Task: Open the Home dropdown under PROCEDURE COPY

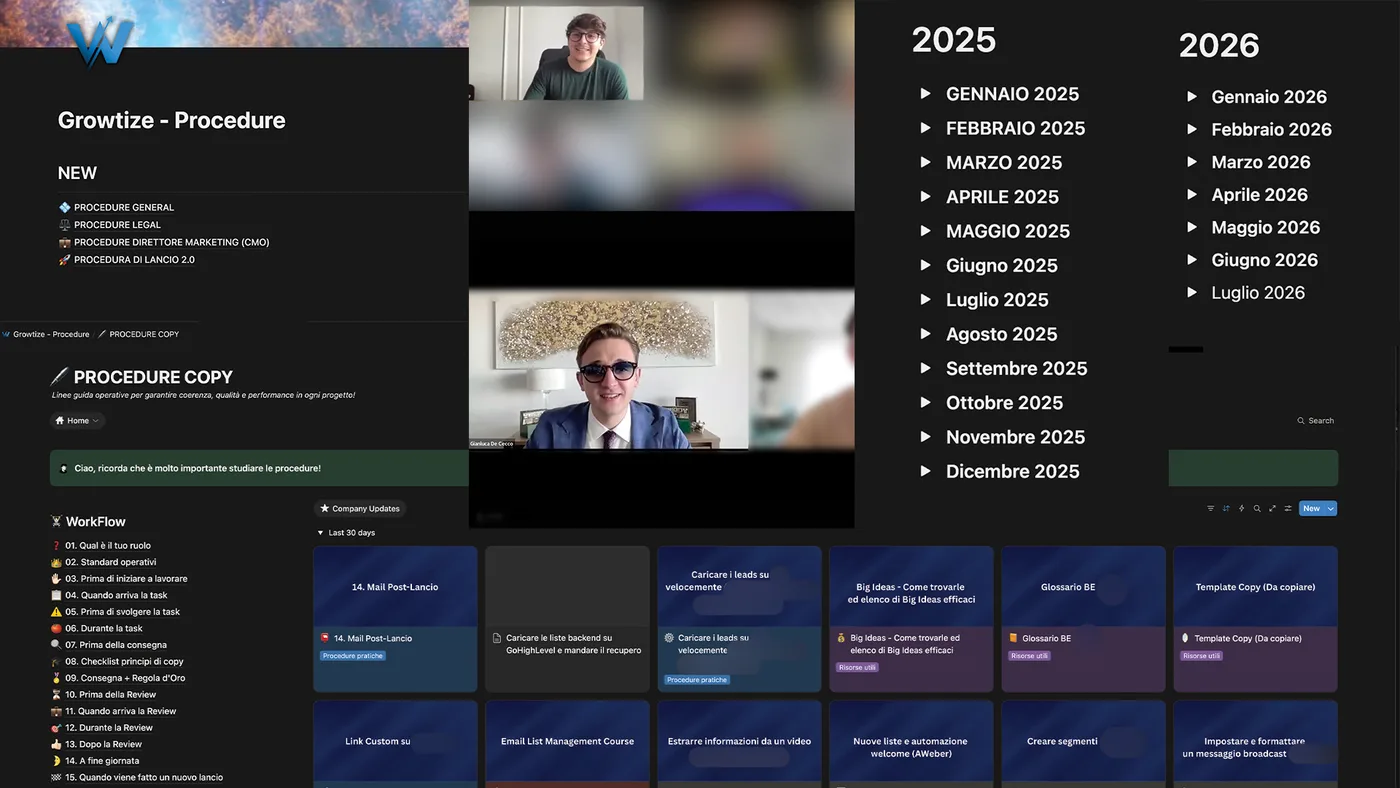Action: [78, 421]
